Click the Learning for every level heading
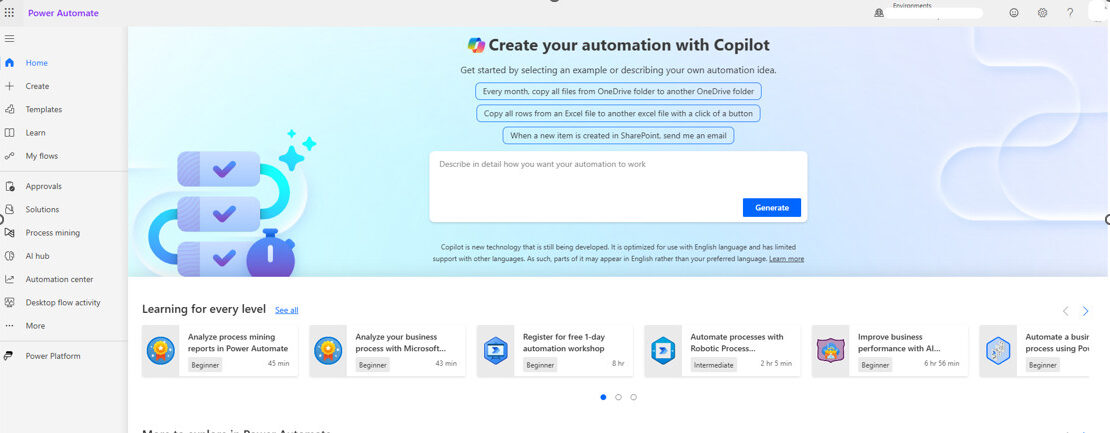The width and height of the screenshot is (1110, 433). pos(204,309)
